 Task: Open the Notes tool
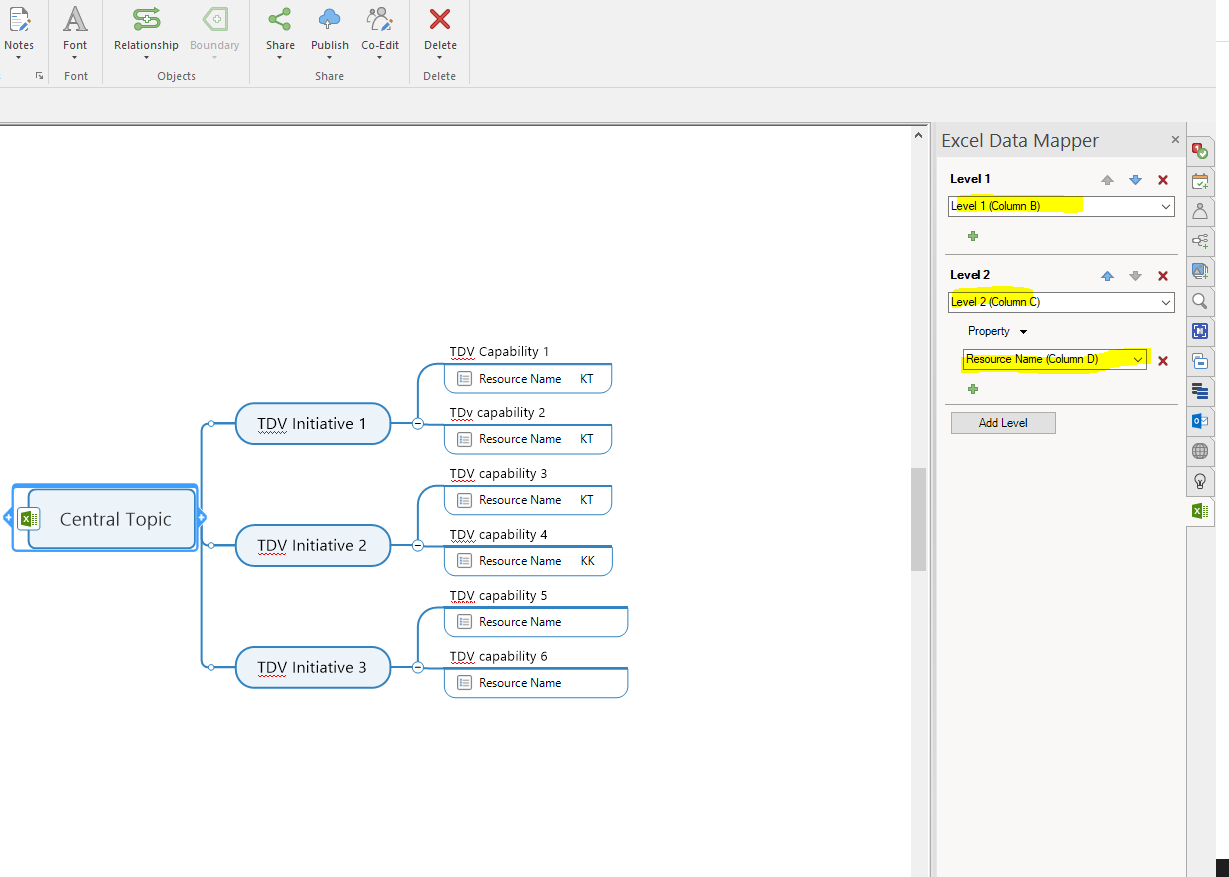click(x=18, y=20)
